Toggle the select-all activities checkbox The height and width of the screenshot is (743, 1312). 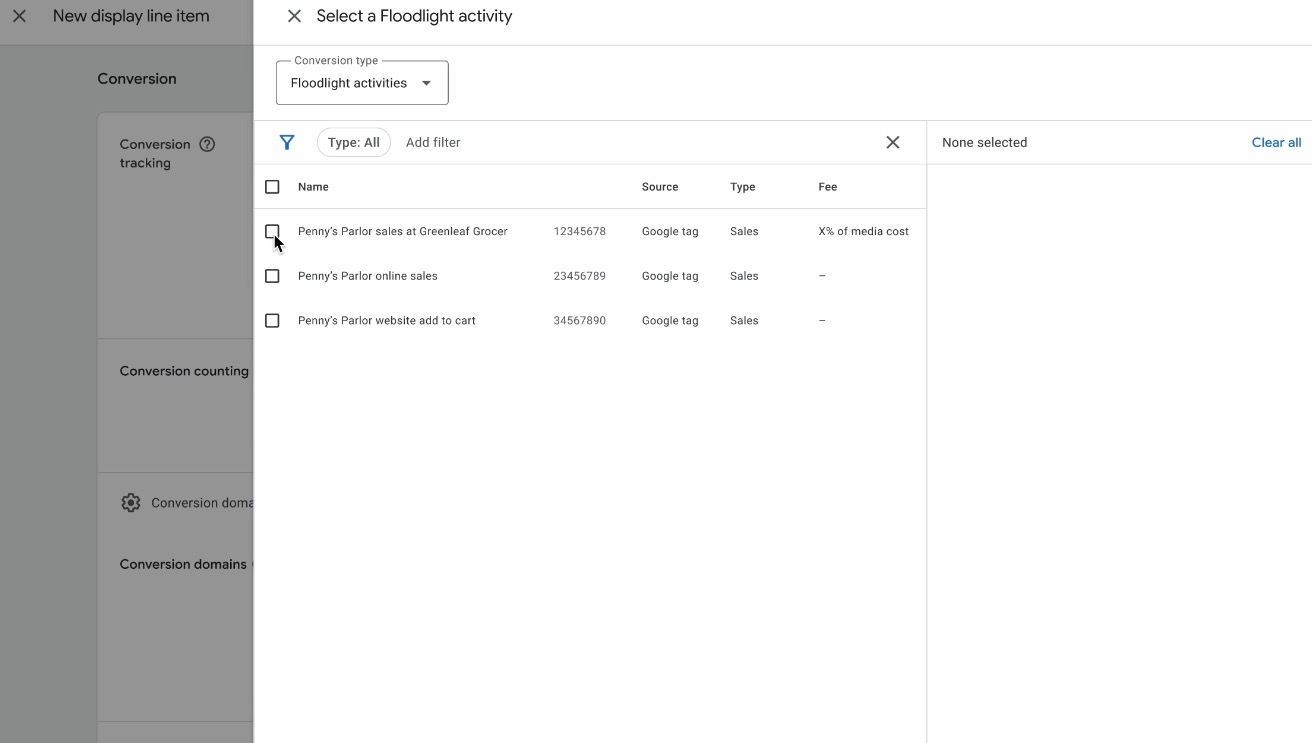(272, 186)
